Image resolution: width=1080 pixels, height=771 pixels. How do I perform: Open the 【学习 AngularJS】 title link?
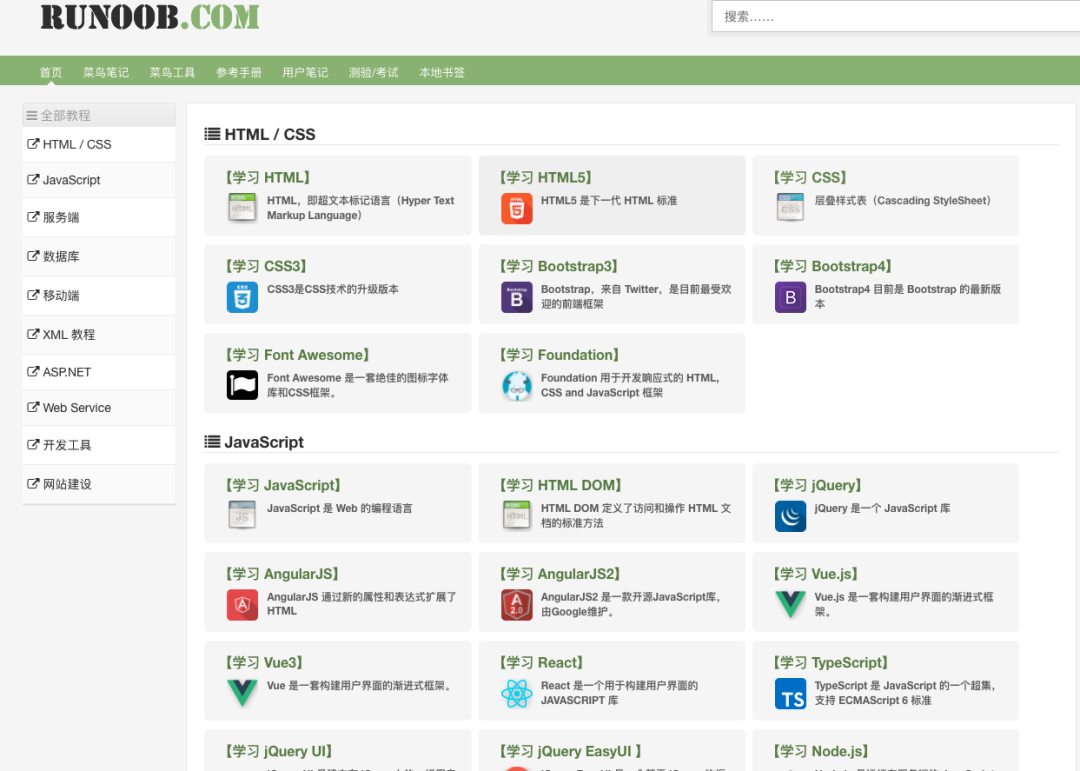282,574
